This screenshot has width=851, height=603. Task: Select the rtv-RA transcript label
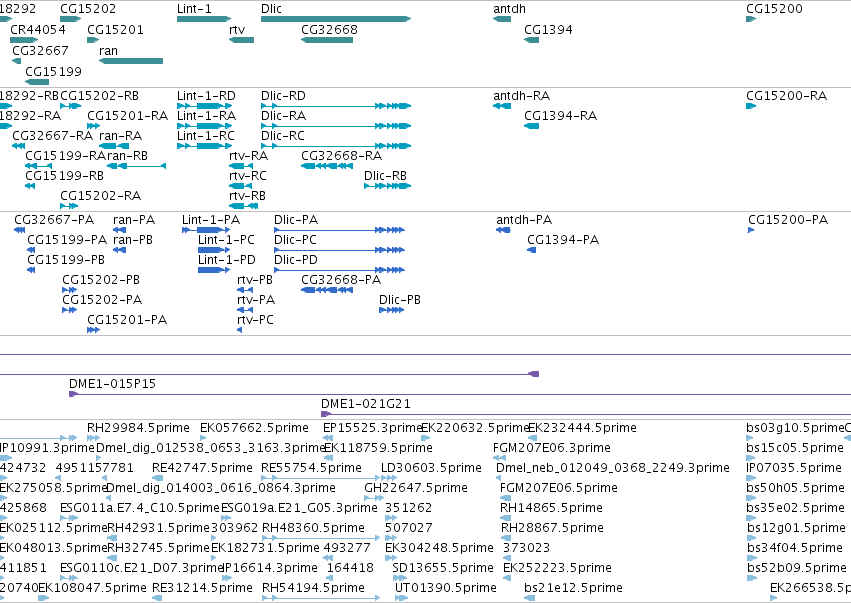pyautogui.click(x=249, y=156)
